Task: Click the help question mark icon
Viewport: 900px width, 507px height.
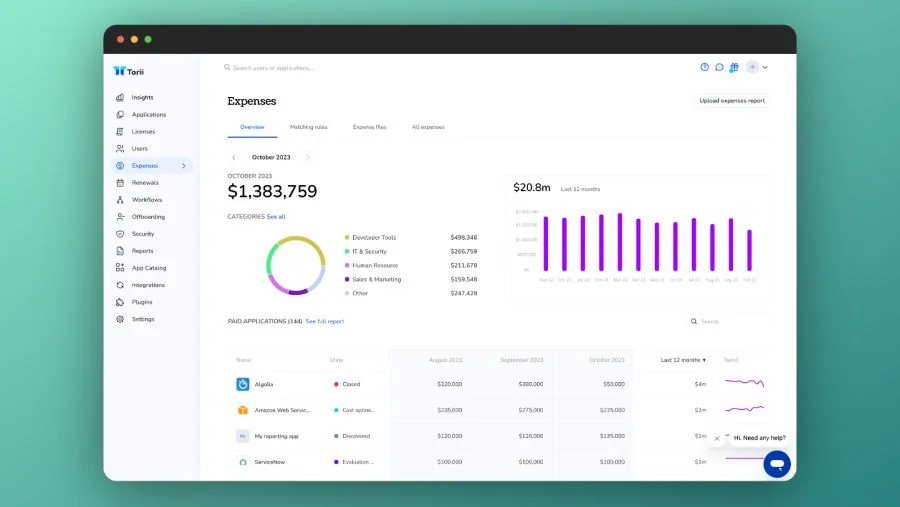Action: click(x=704, y=67)
